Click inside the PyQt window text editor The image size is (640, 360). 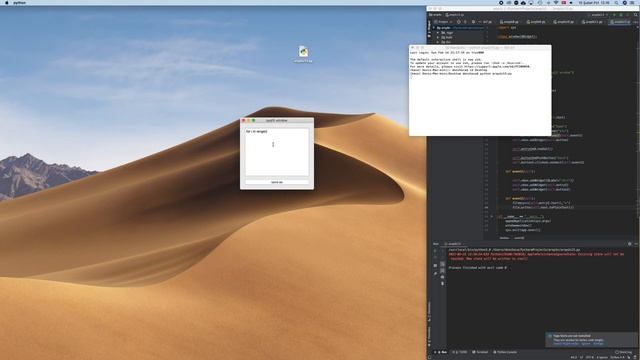tap(277, 152)
